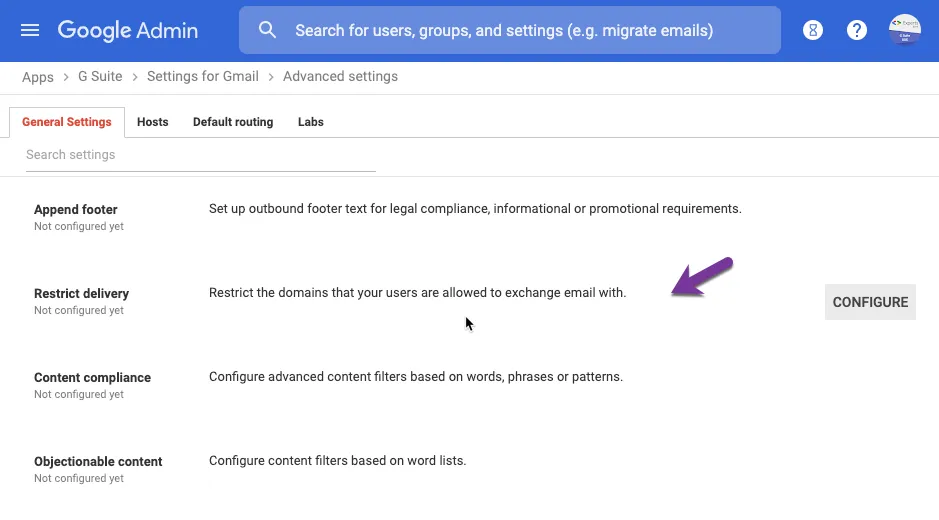
Task: Switch to the Hosts tab
Action: point(153,122)
